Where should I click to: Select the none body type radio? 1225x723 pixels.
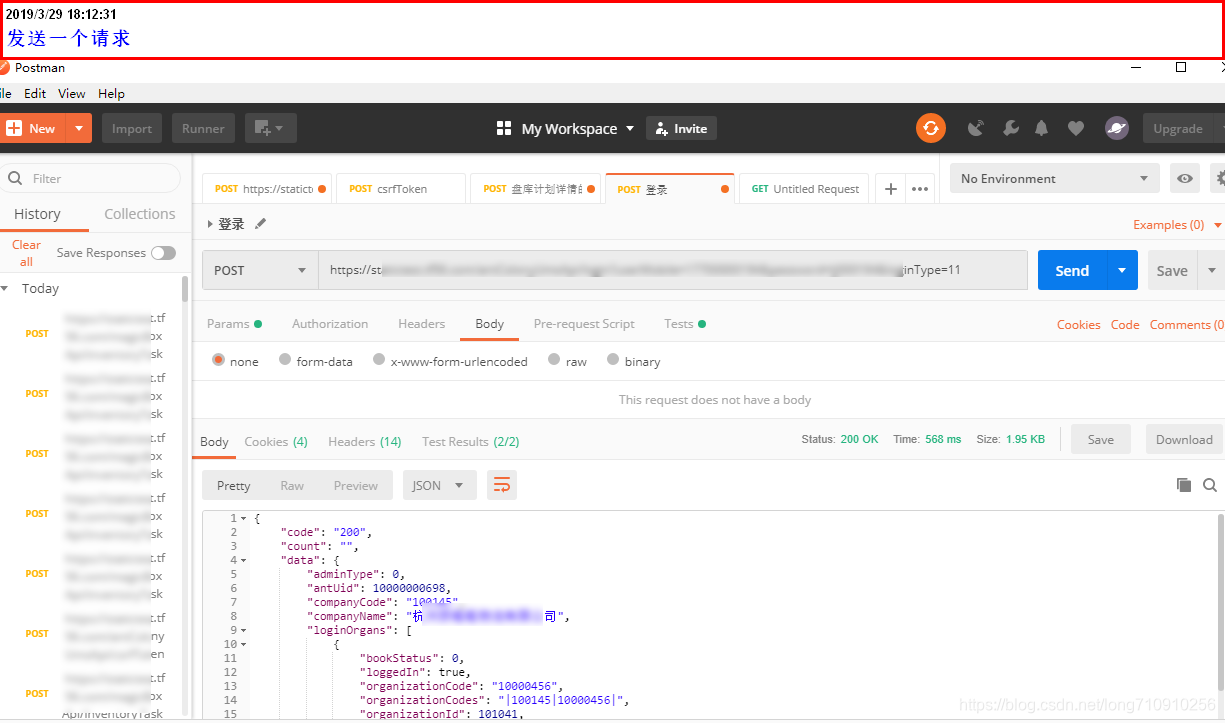(218, 360)
